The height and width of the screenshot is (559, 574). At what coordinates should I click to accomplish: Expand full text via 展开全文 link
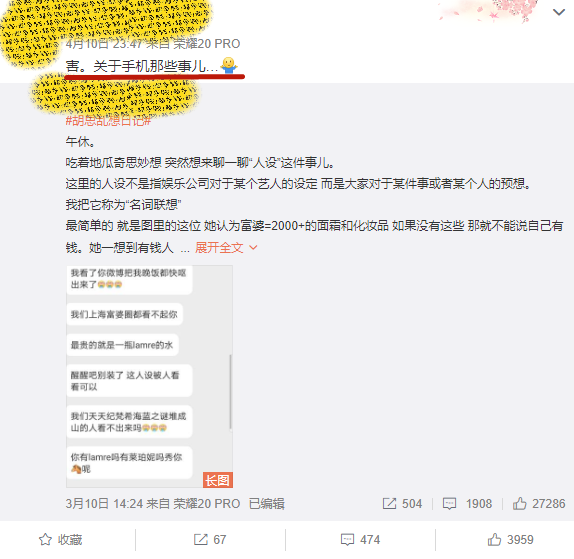219,248
